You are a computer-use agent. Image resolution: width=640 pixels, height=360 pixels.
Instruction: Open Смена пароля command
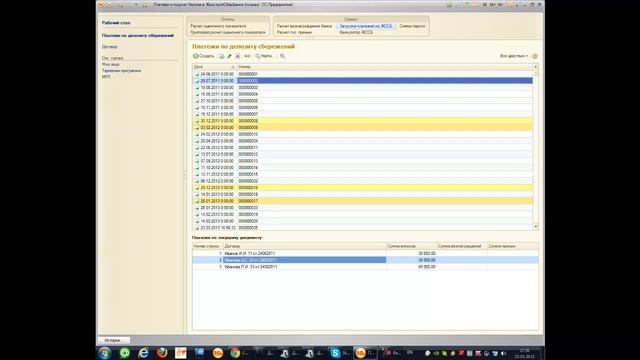(412, 26)
